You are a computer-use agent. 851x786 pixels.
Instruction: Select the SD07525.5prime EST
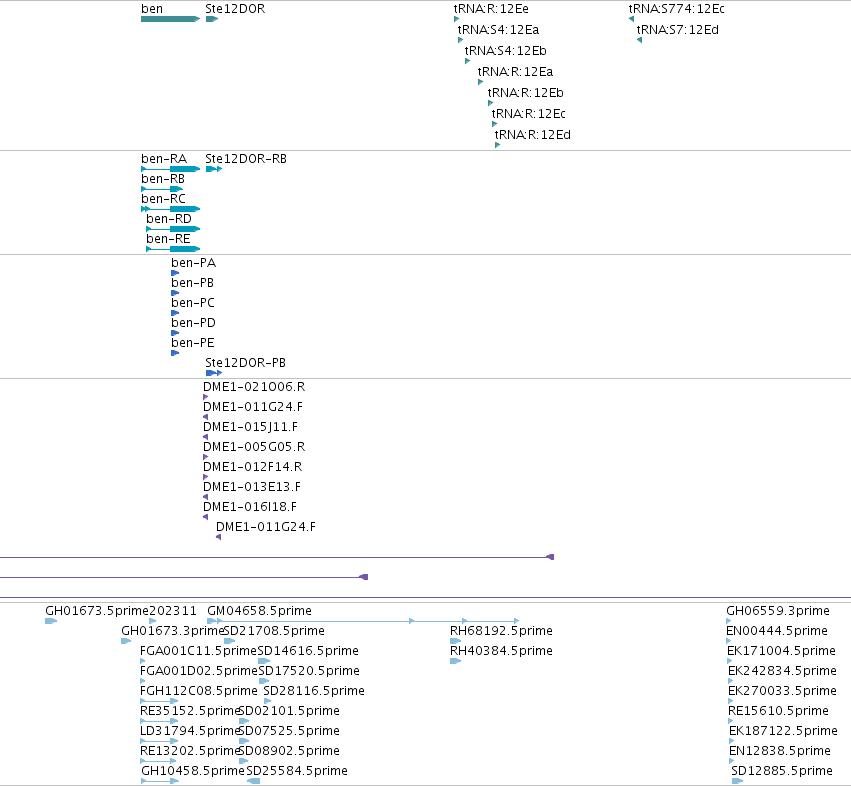[x=289, y=731]
